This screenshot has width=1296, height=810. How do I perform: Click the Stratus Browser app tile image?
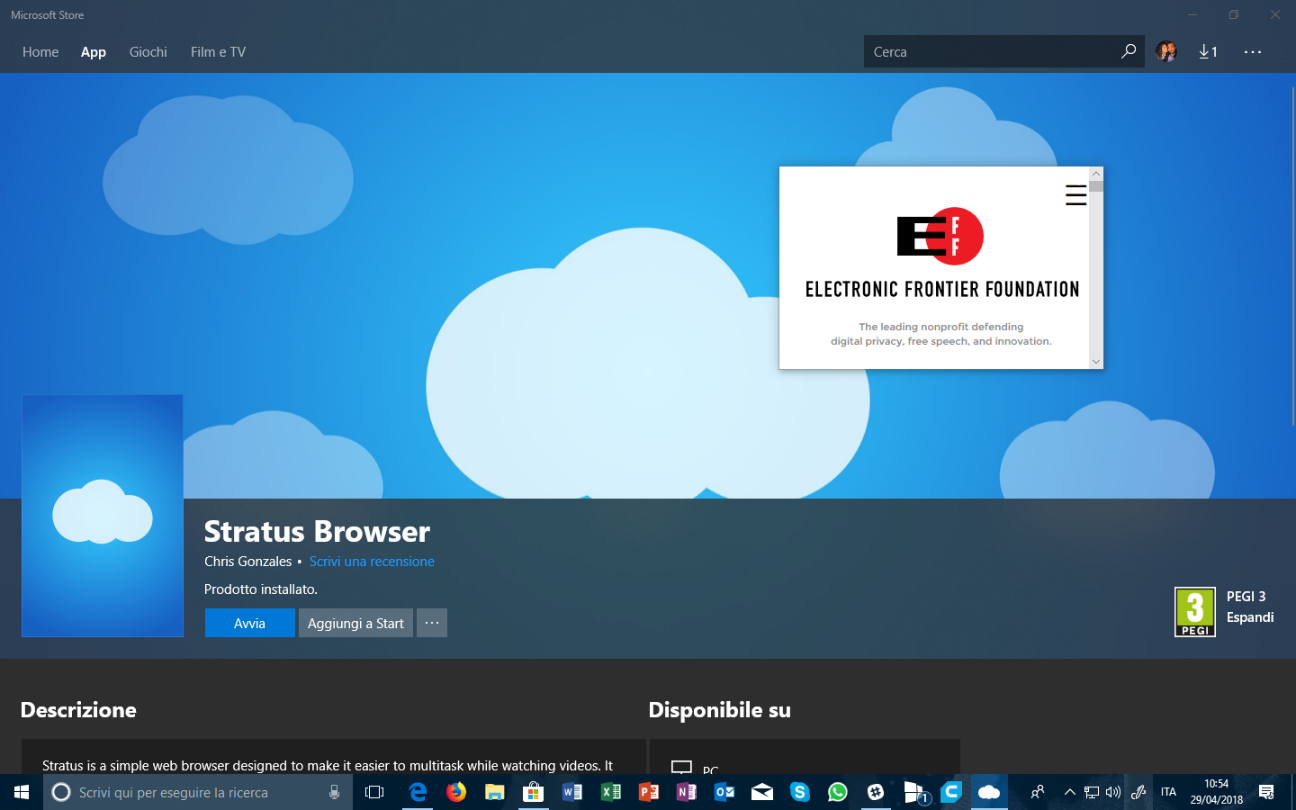[x=102, y=516]
